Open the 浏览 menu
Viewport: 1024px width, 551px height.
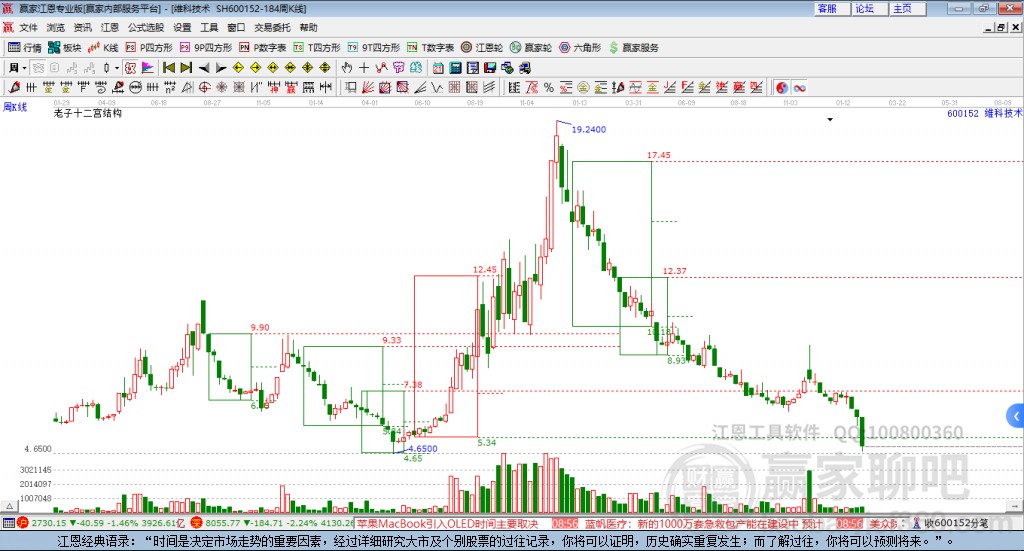point(56,27)
